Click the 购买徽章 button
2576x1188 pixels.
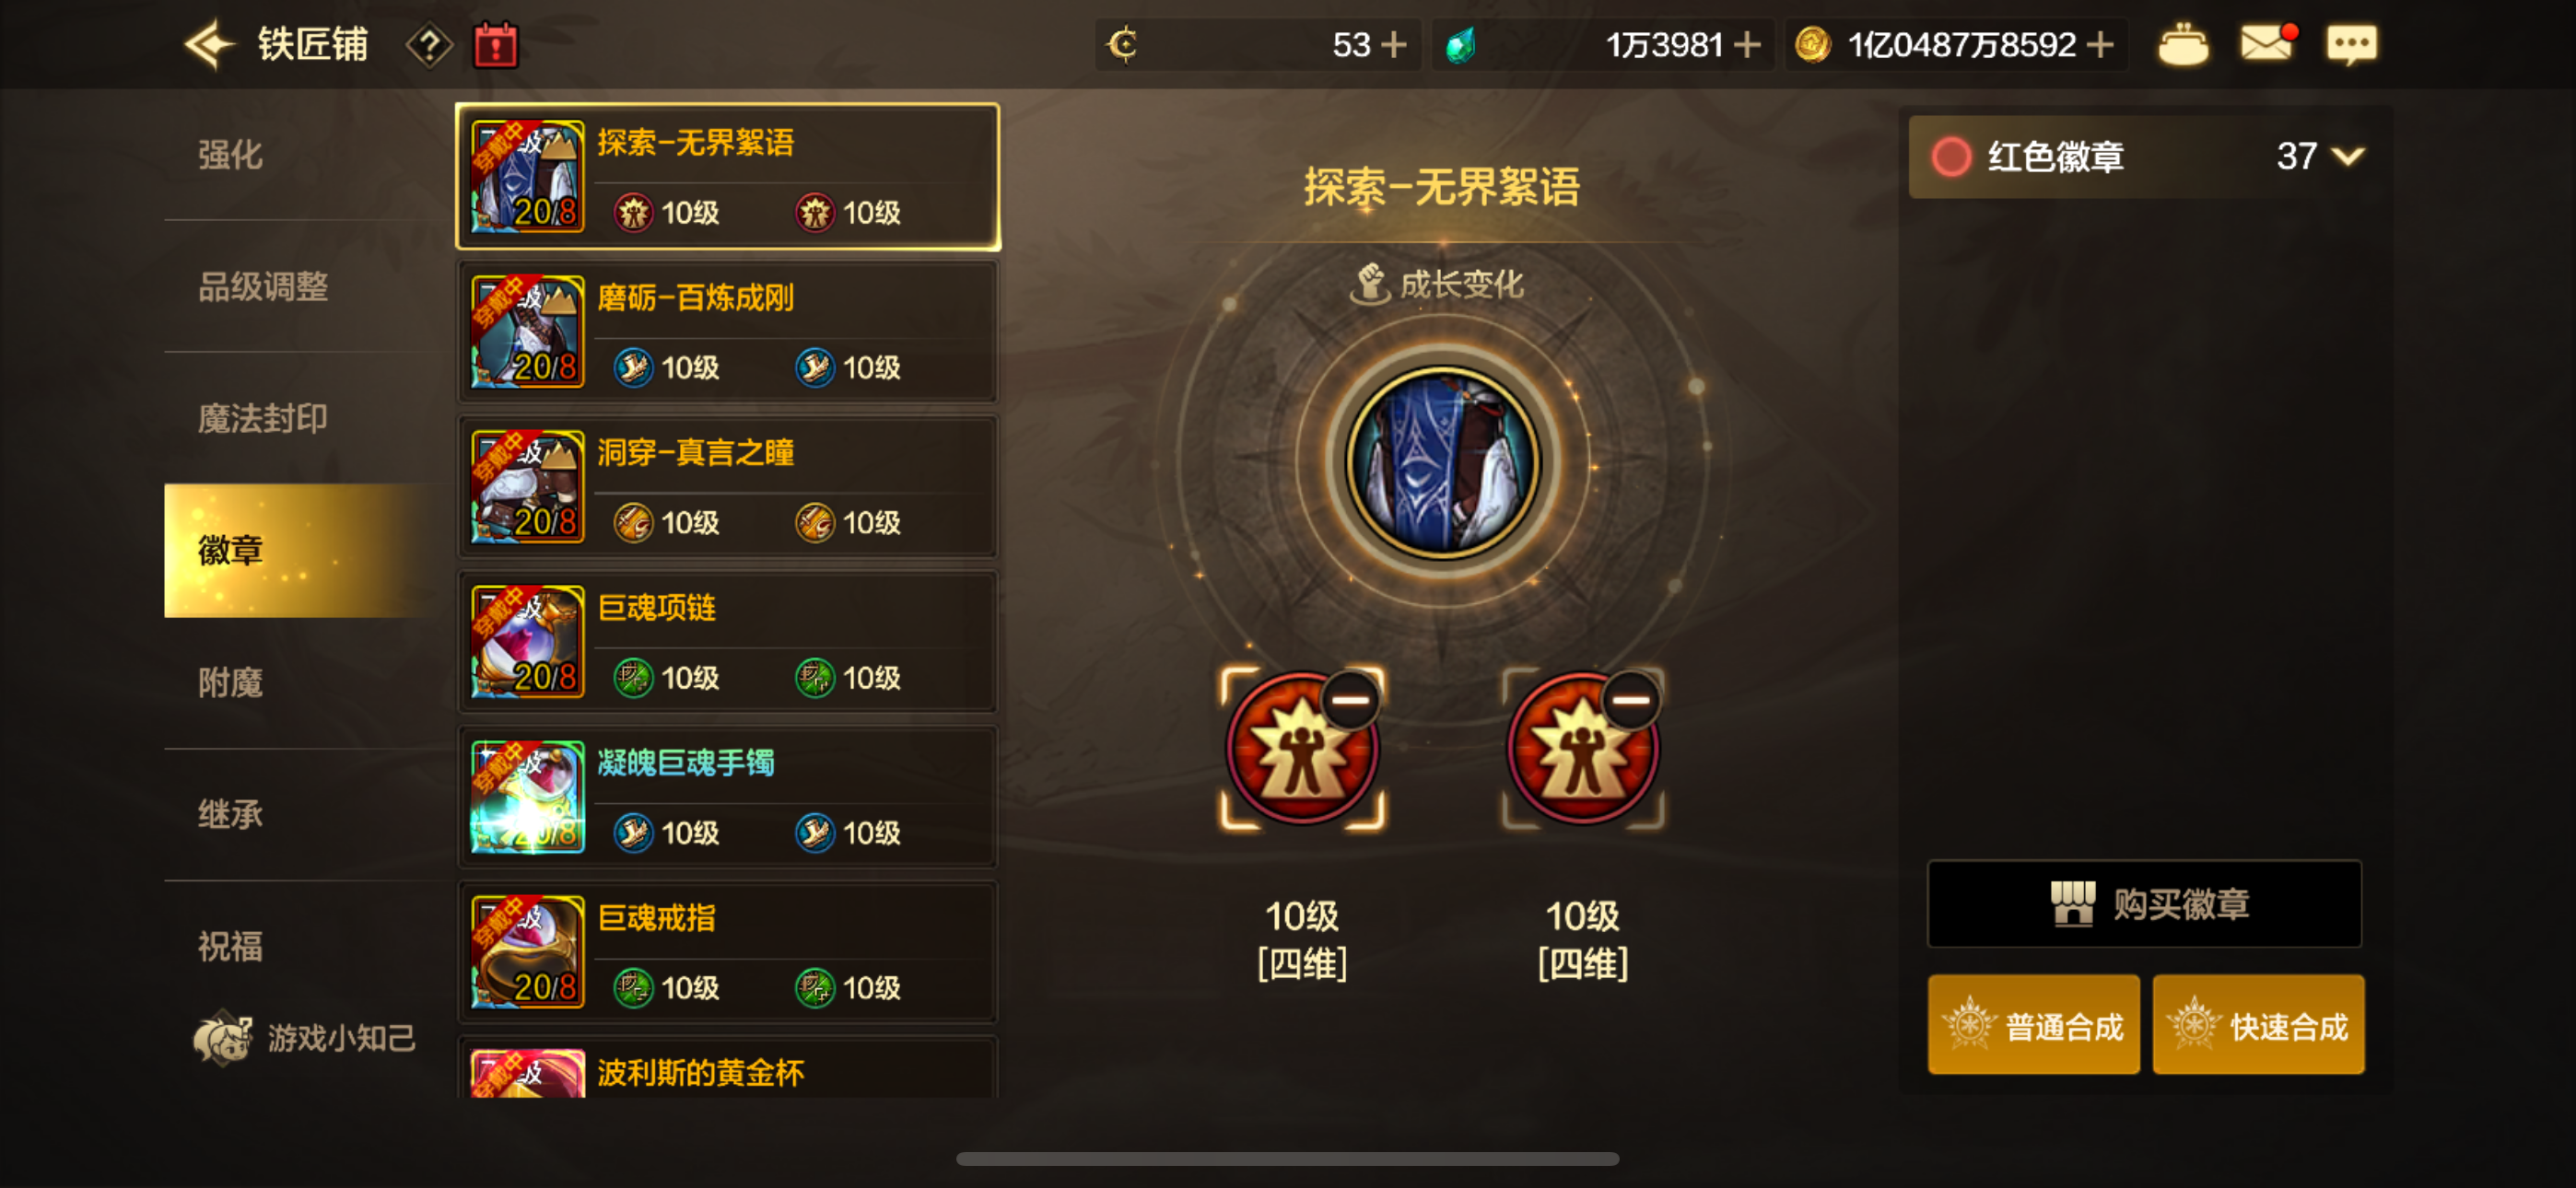pos(2144,904)
